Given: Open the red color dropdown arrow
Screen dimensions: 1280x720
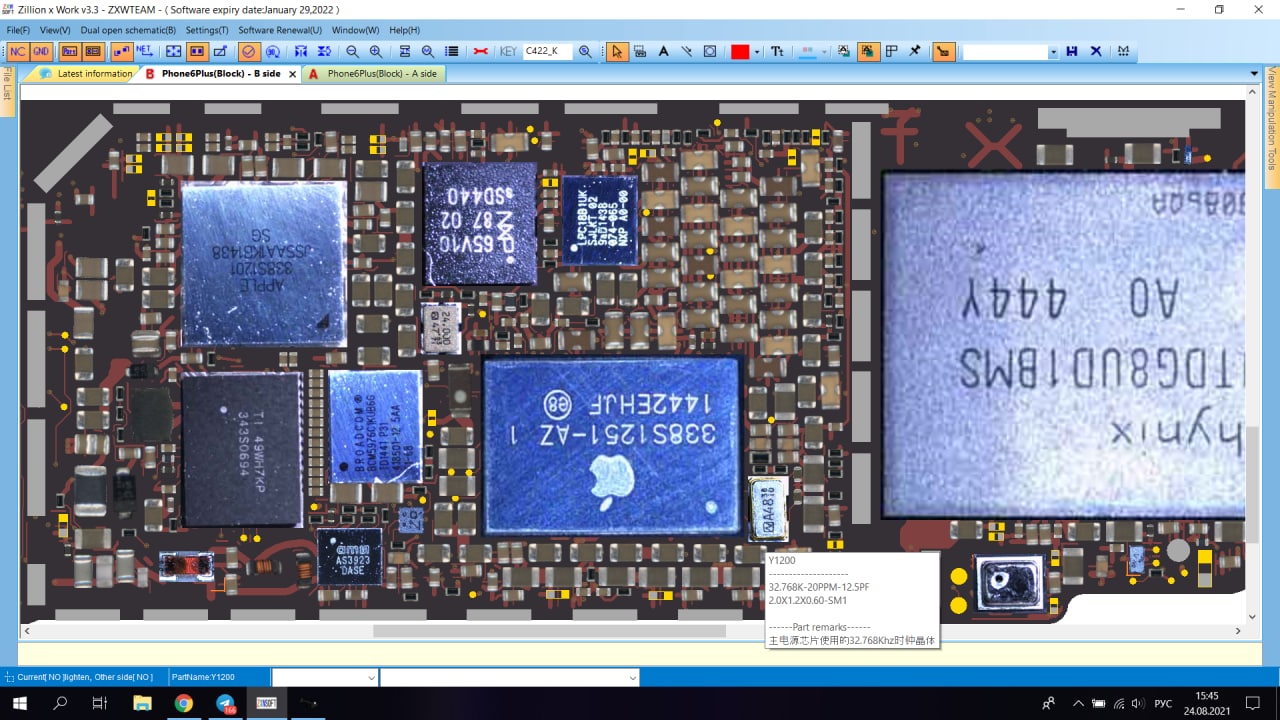Looking at the screenshot, I should [x=757, y=52].
